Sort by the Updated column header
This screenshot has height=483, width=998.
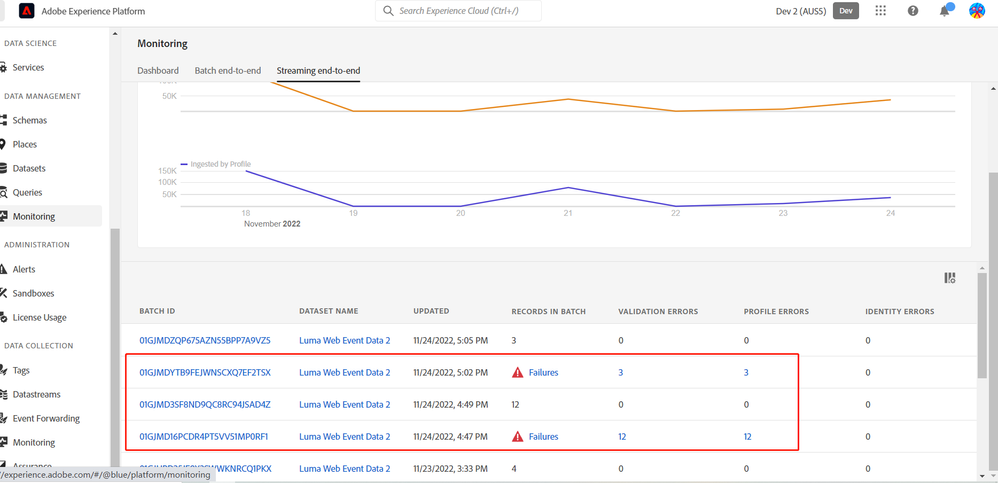coord(431,312)
